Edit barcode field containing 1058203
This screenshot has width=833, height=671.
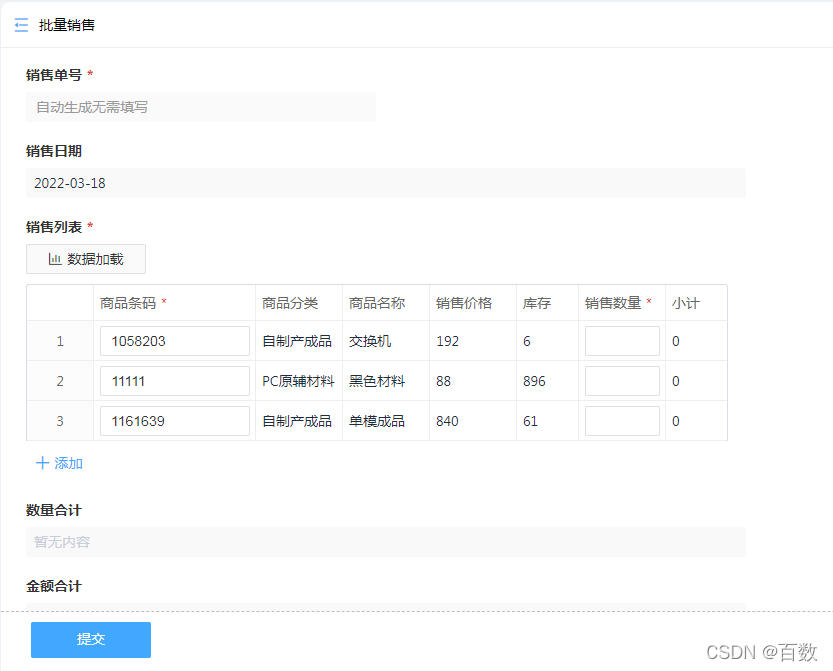click(x=175, y=341)
